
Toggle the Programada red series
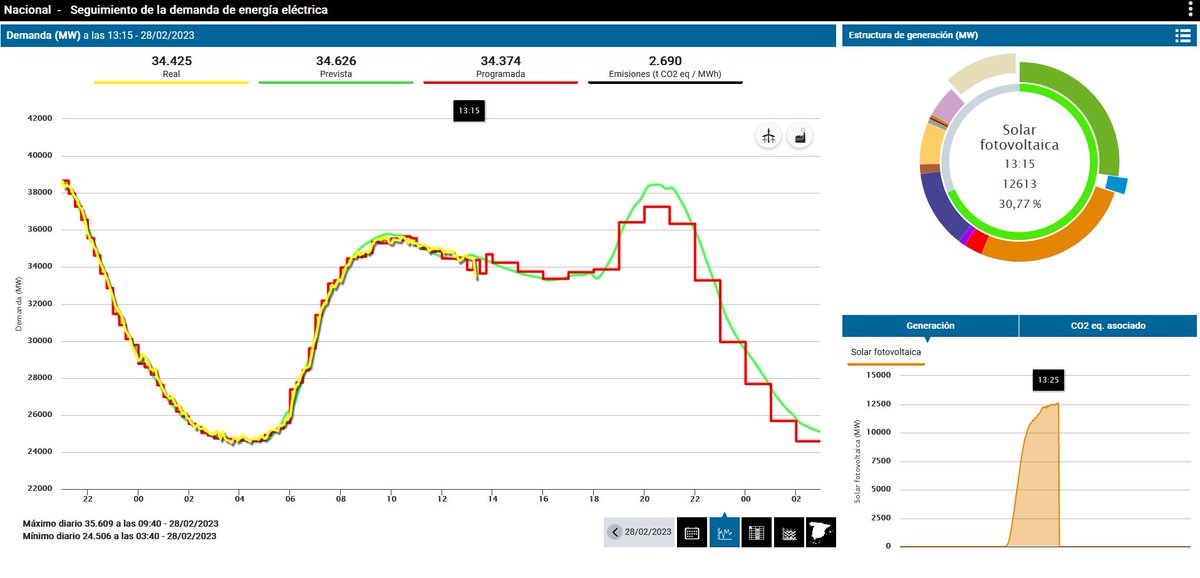coord(501,68)
